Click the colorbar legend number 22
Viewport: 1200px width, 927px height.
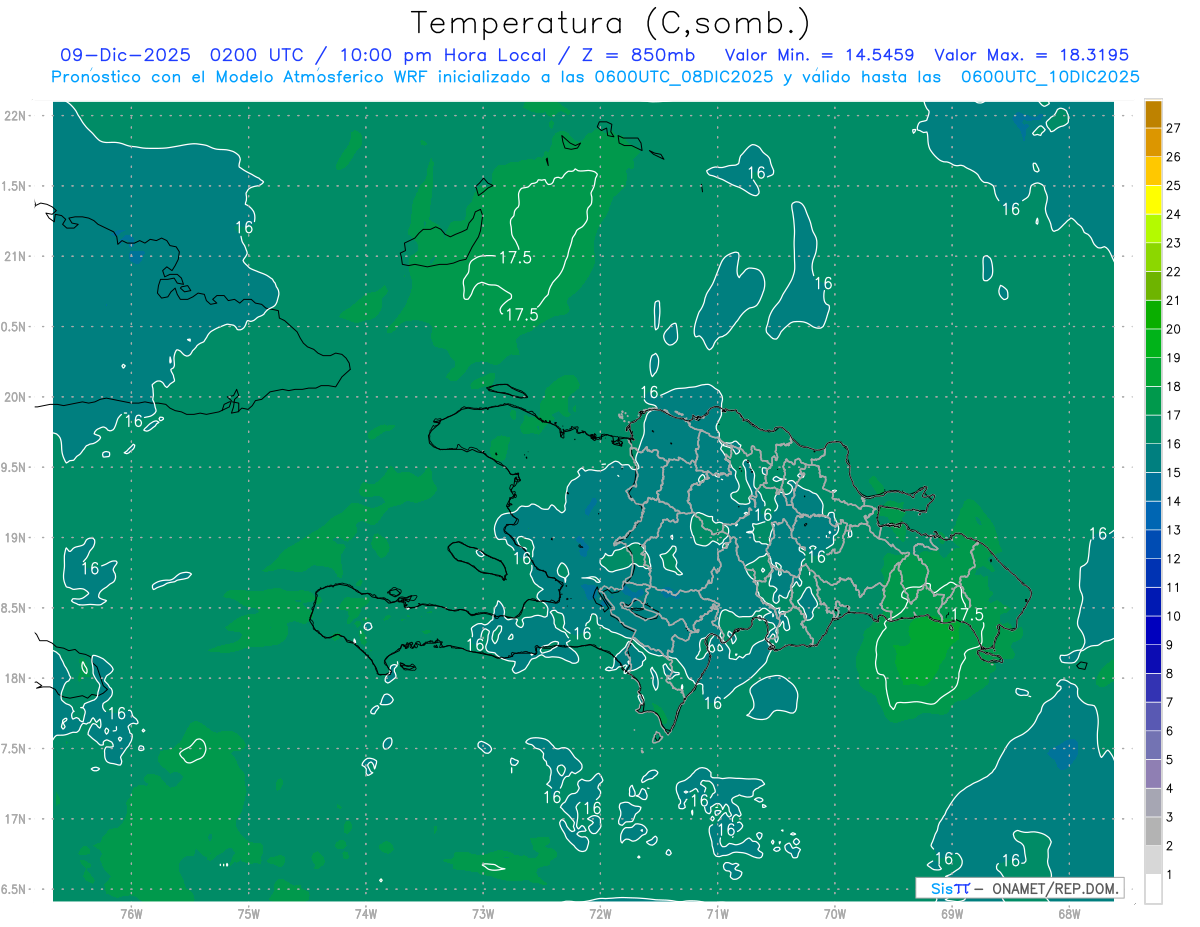coord(1174,272)
